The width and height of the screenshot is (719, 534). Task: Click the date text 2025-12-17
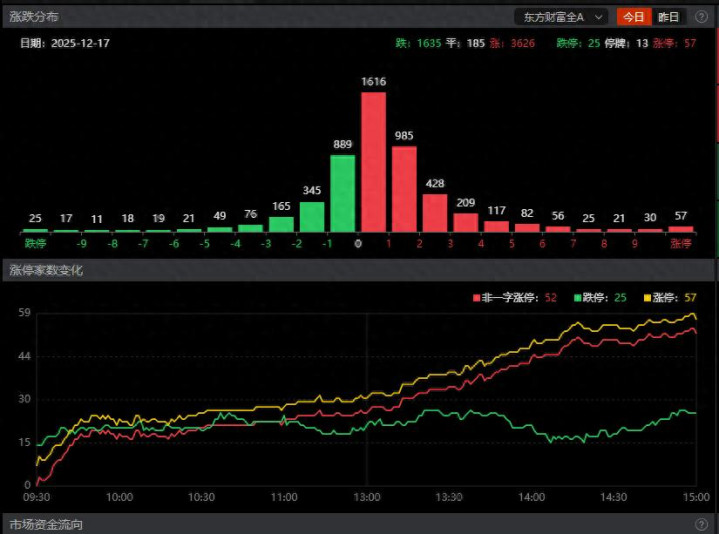80,43
